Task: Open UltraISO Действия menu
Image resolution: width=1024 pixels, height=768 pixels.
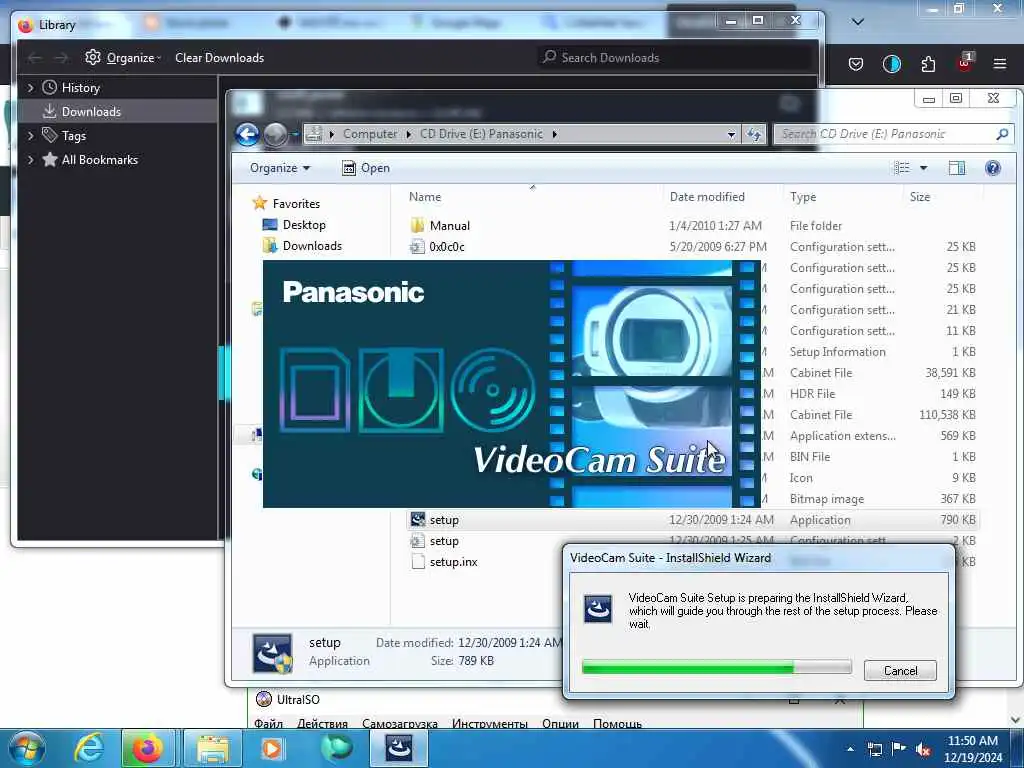Action: tap(322, 723)
